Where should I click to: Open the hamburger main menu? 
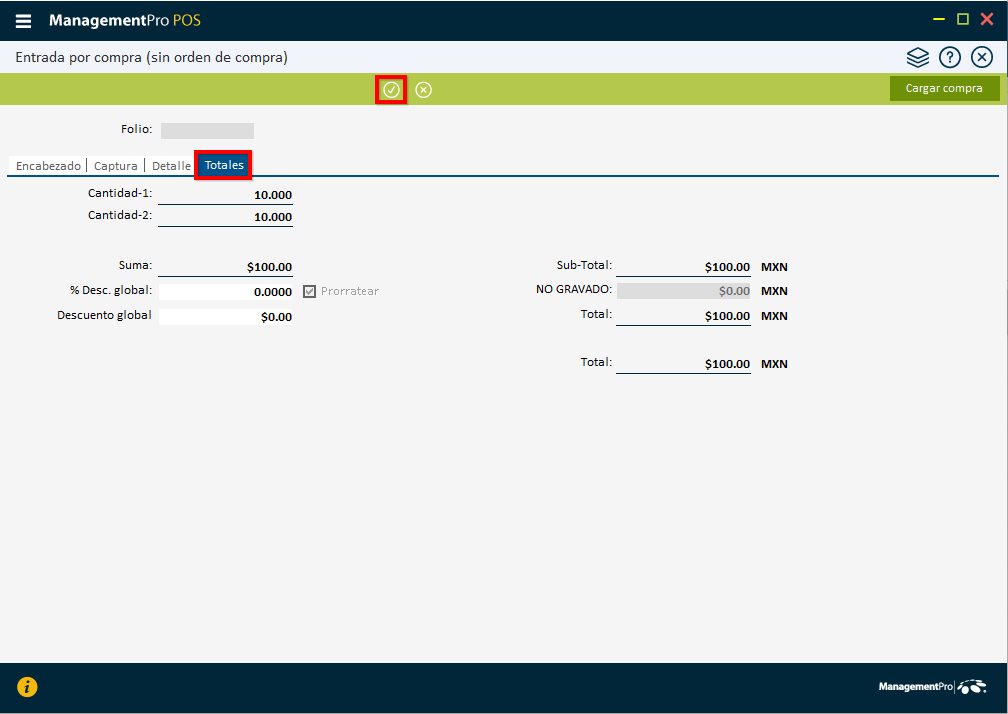coord(23,21)
